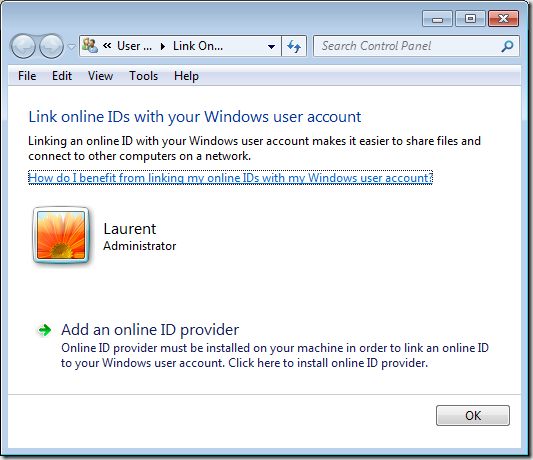Open the Edit menu
The height and width of the screenshot is (460, 533).
point(62,76)
